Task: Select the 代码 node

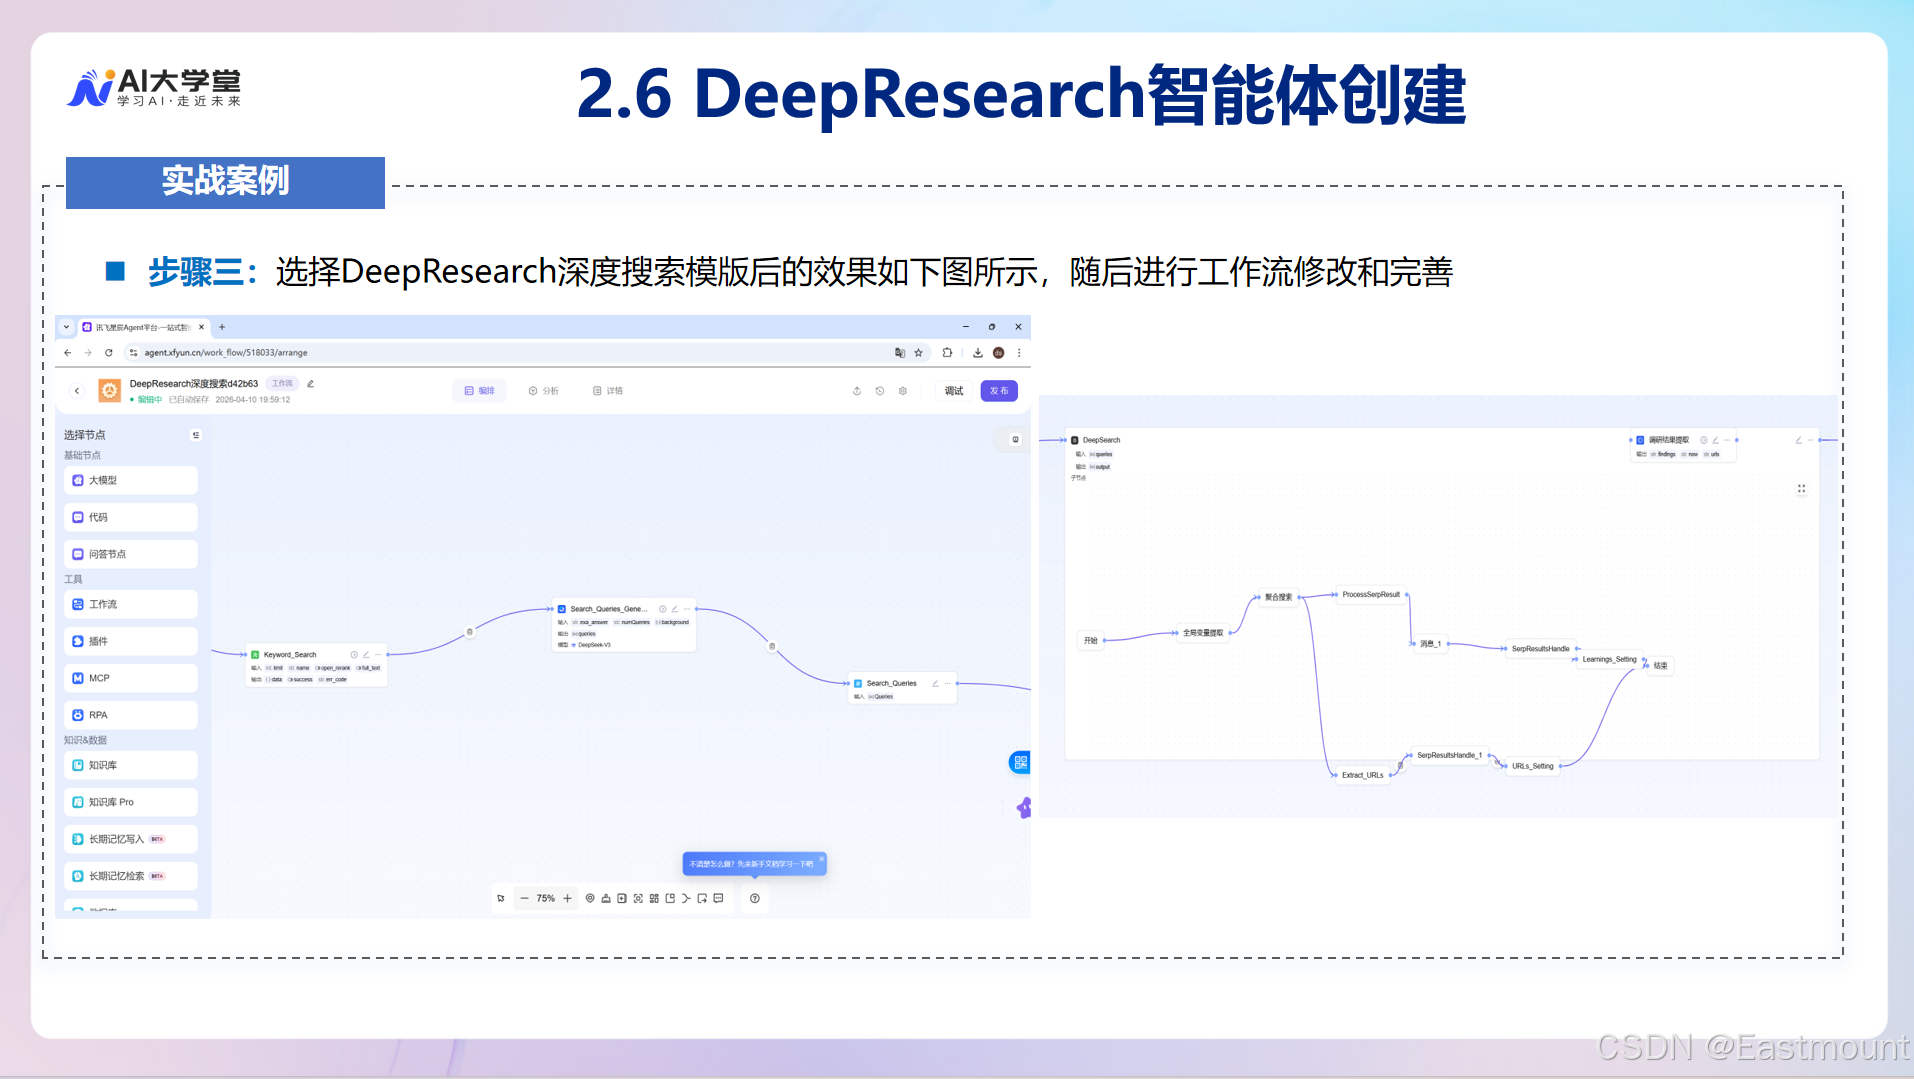Action: 131,518
